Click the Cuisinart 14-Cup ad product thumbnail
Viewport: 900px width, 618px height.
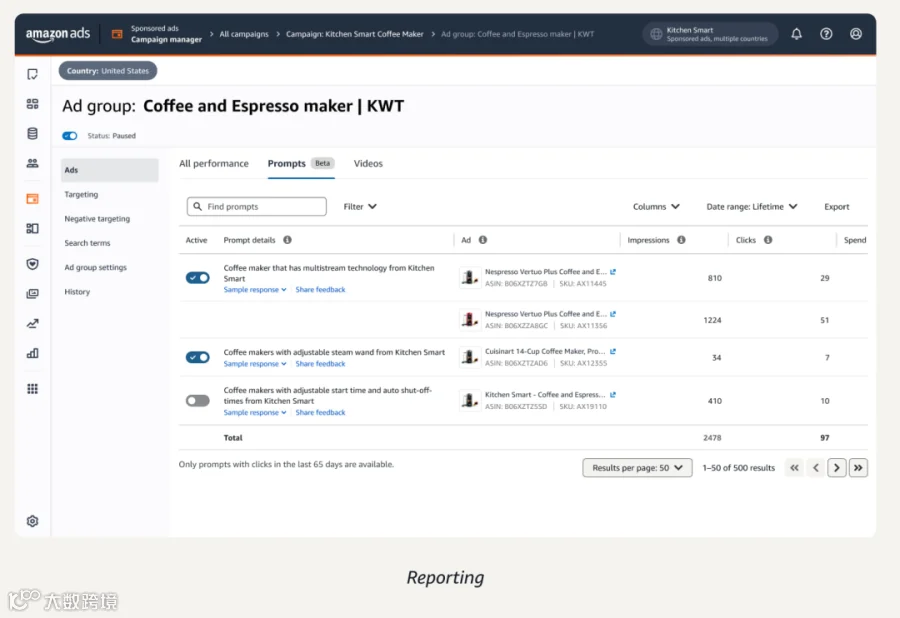pos(470,357)
